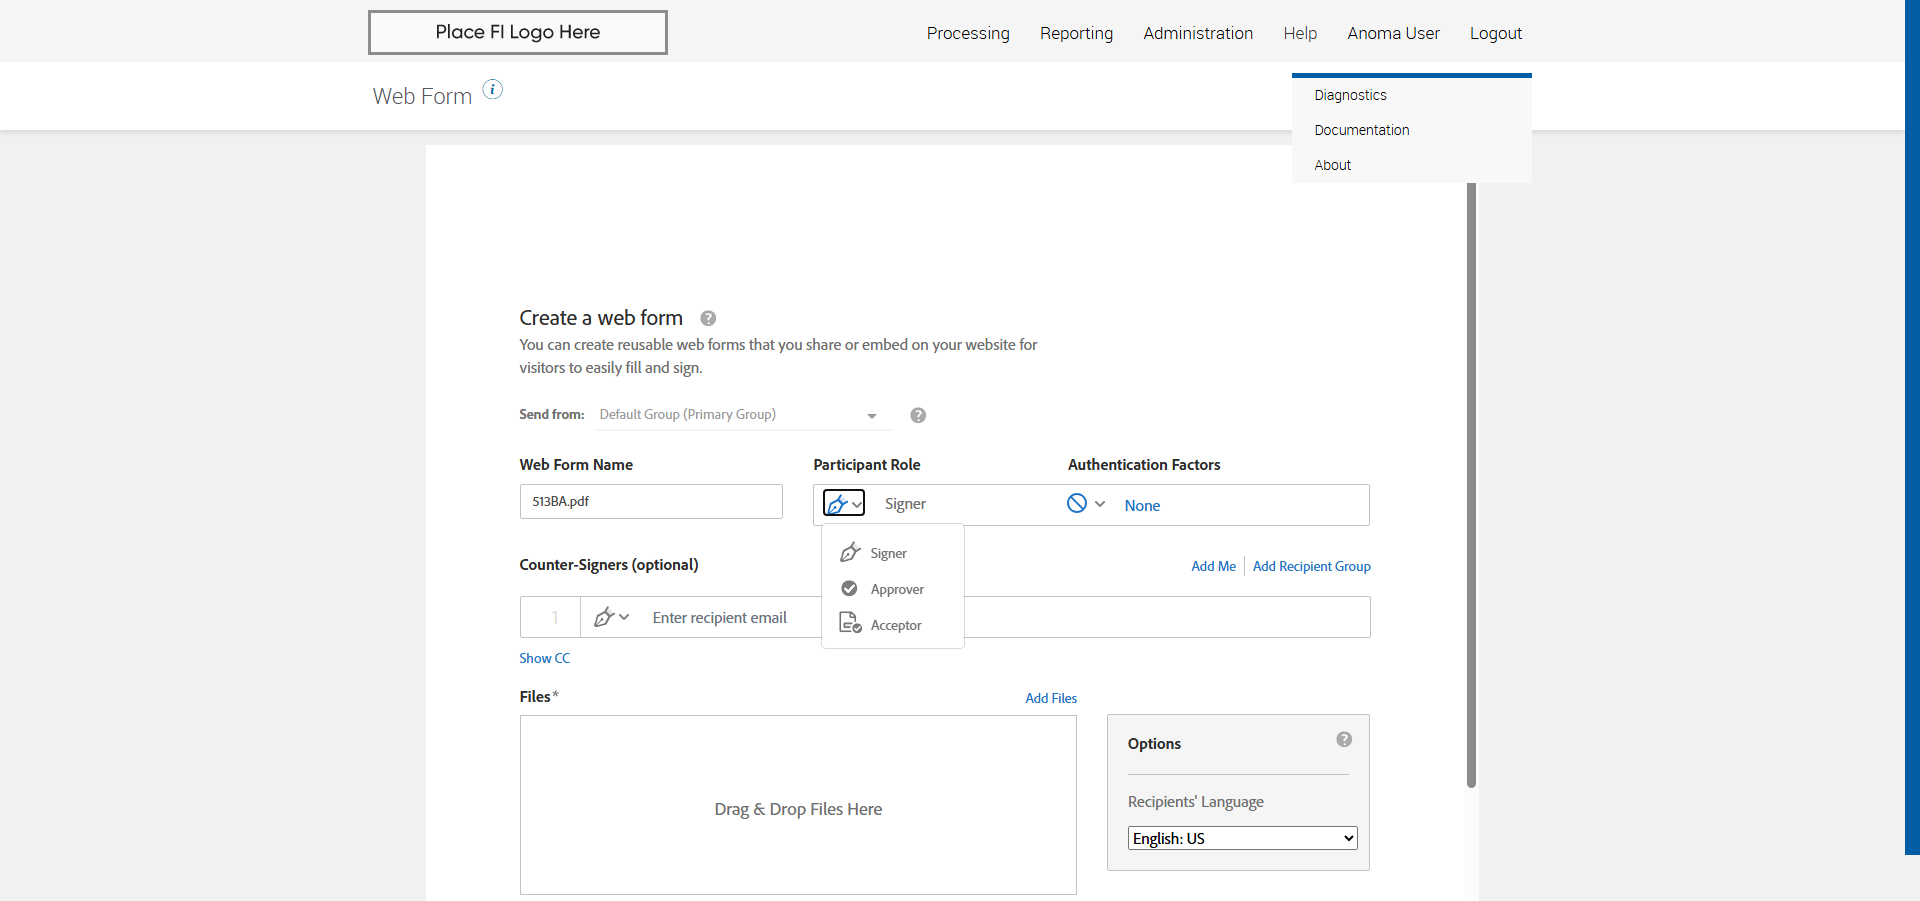This screenshot has width=1920, height=901.
Task: Click the Show CC link
Action: point(544,658)
